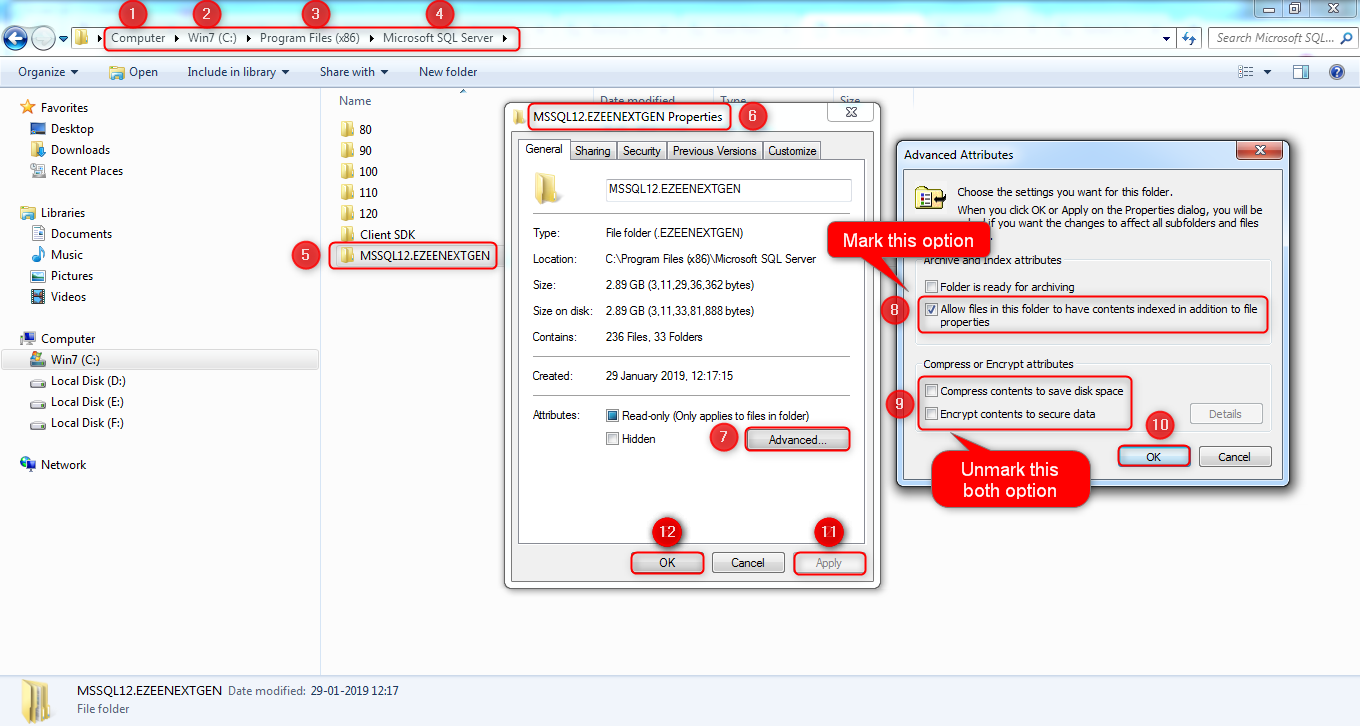The width and height of the screenshot is (1360, 726).
Task: Enable Folder is ready for archiving
Action: point(932,287)
